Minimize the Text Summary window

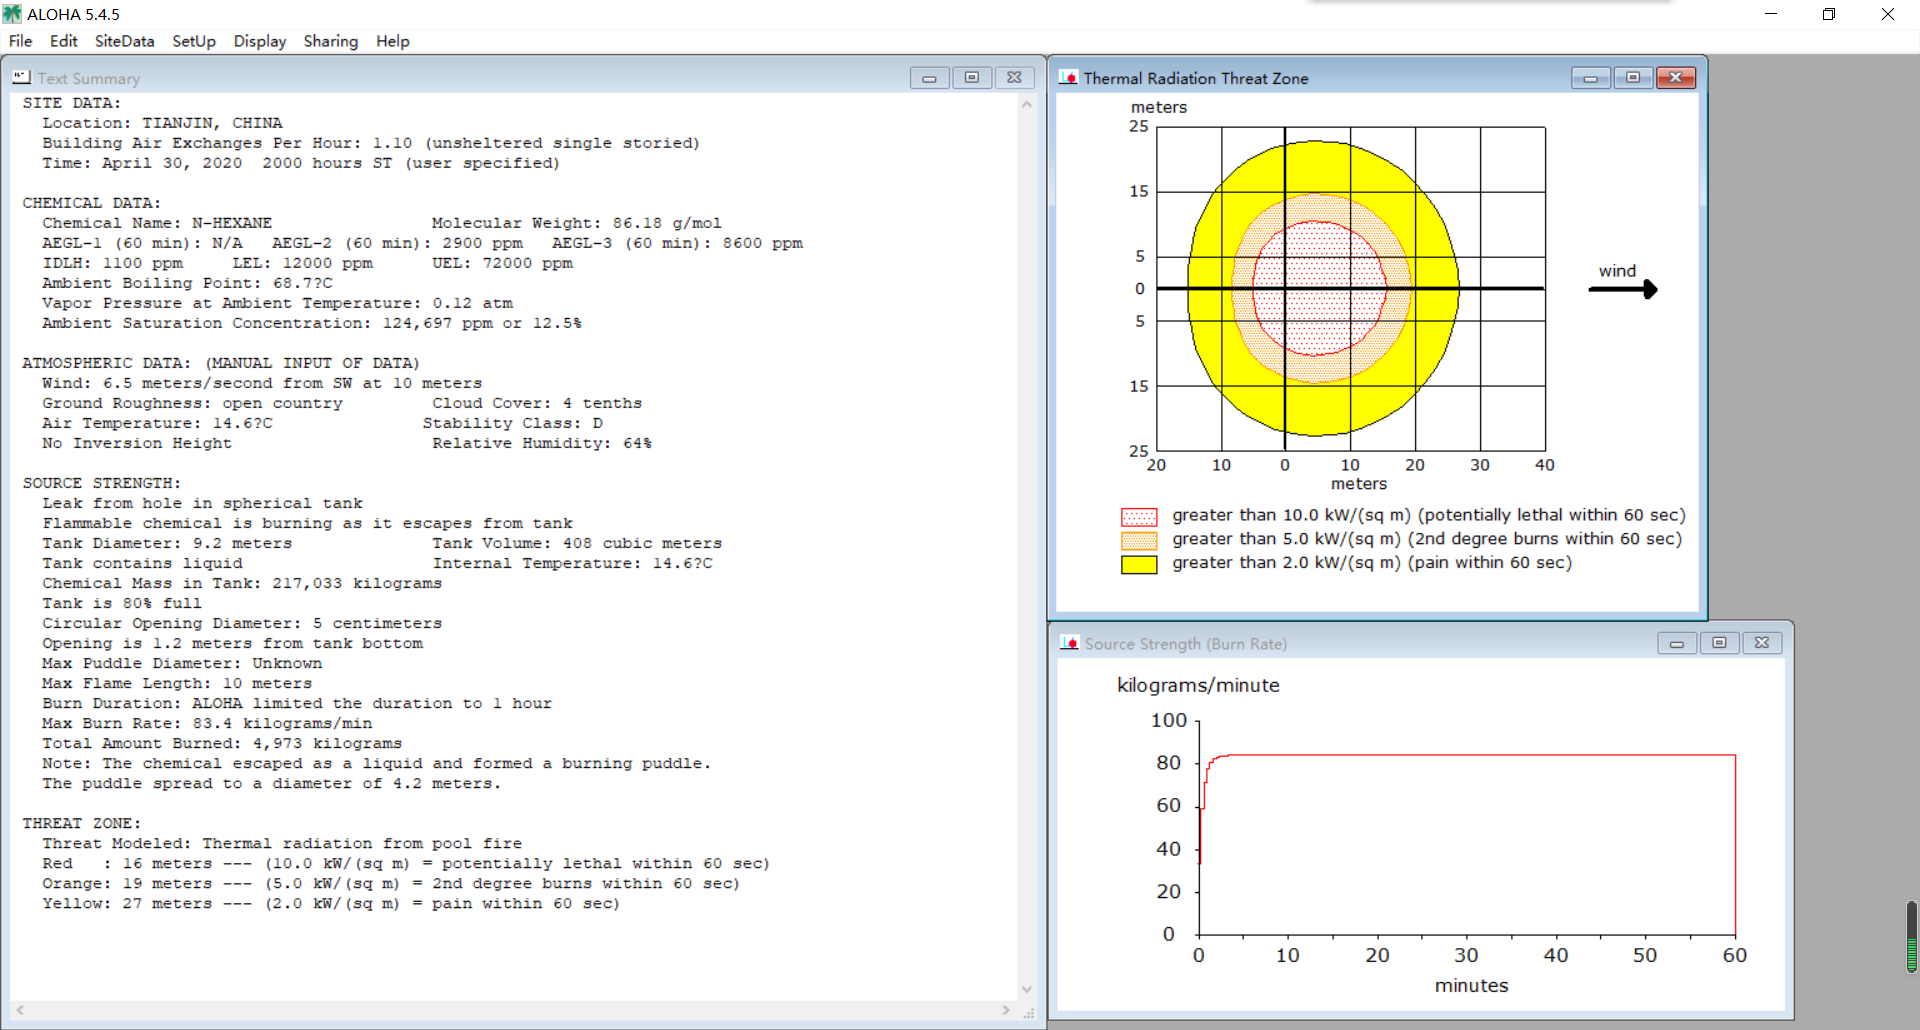(929, 78)
